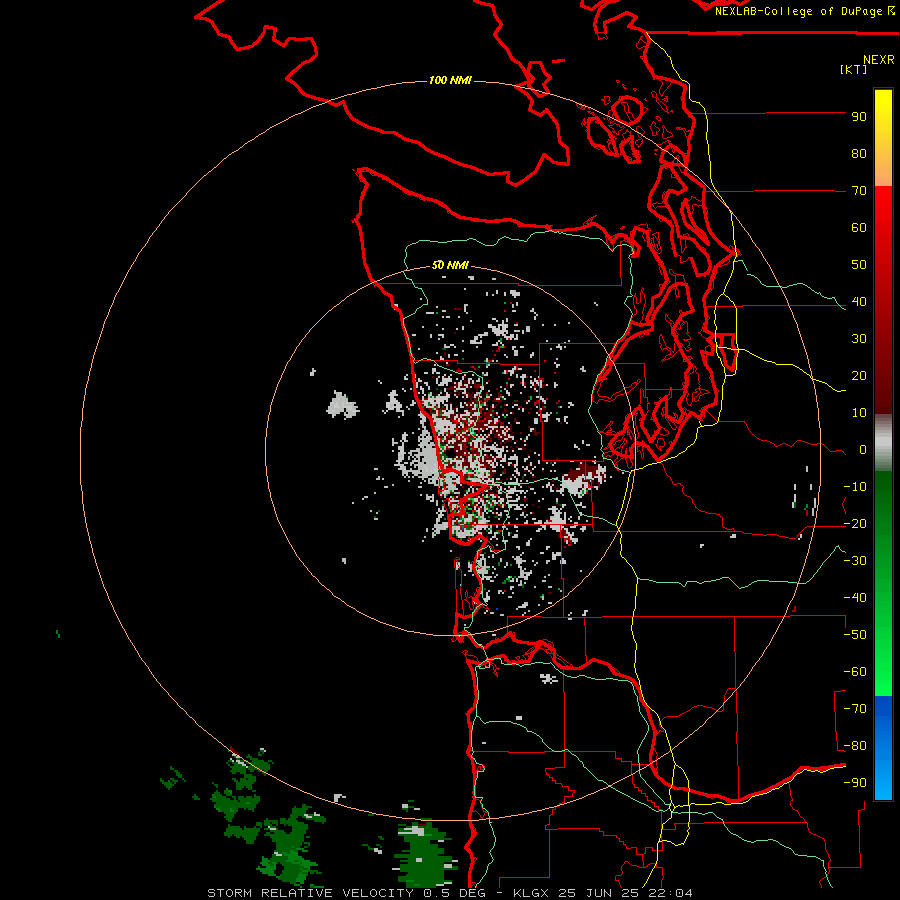Click the -40 value on the velocity scale
The width and height of the screenshot is (900, 900).
pos(855,598)
